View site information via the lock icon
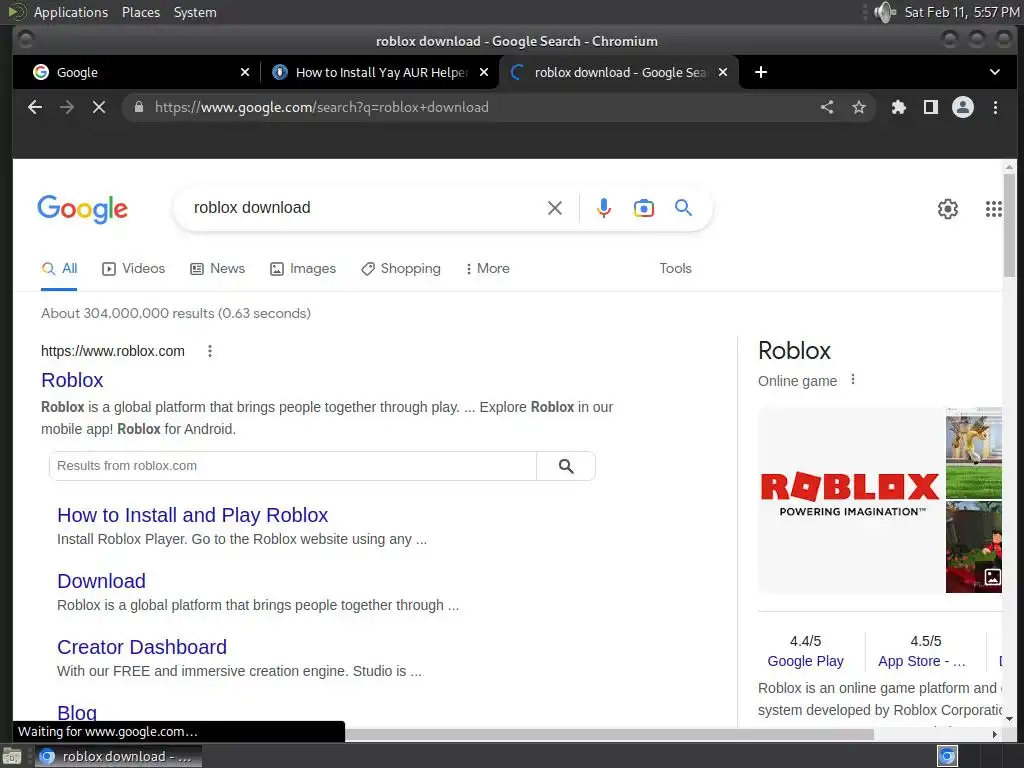Screen dimensions: 1024x768 138,107
